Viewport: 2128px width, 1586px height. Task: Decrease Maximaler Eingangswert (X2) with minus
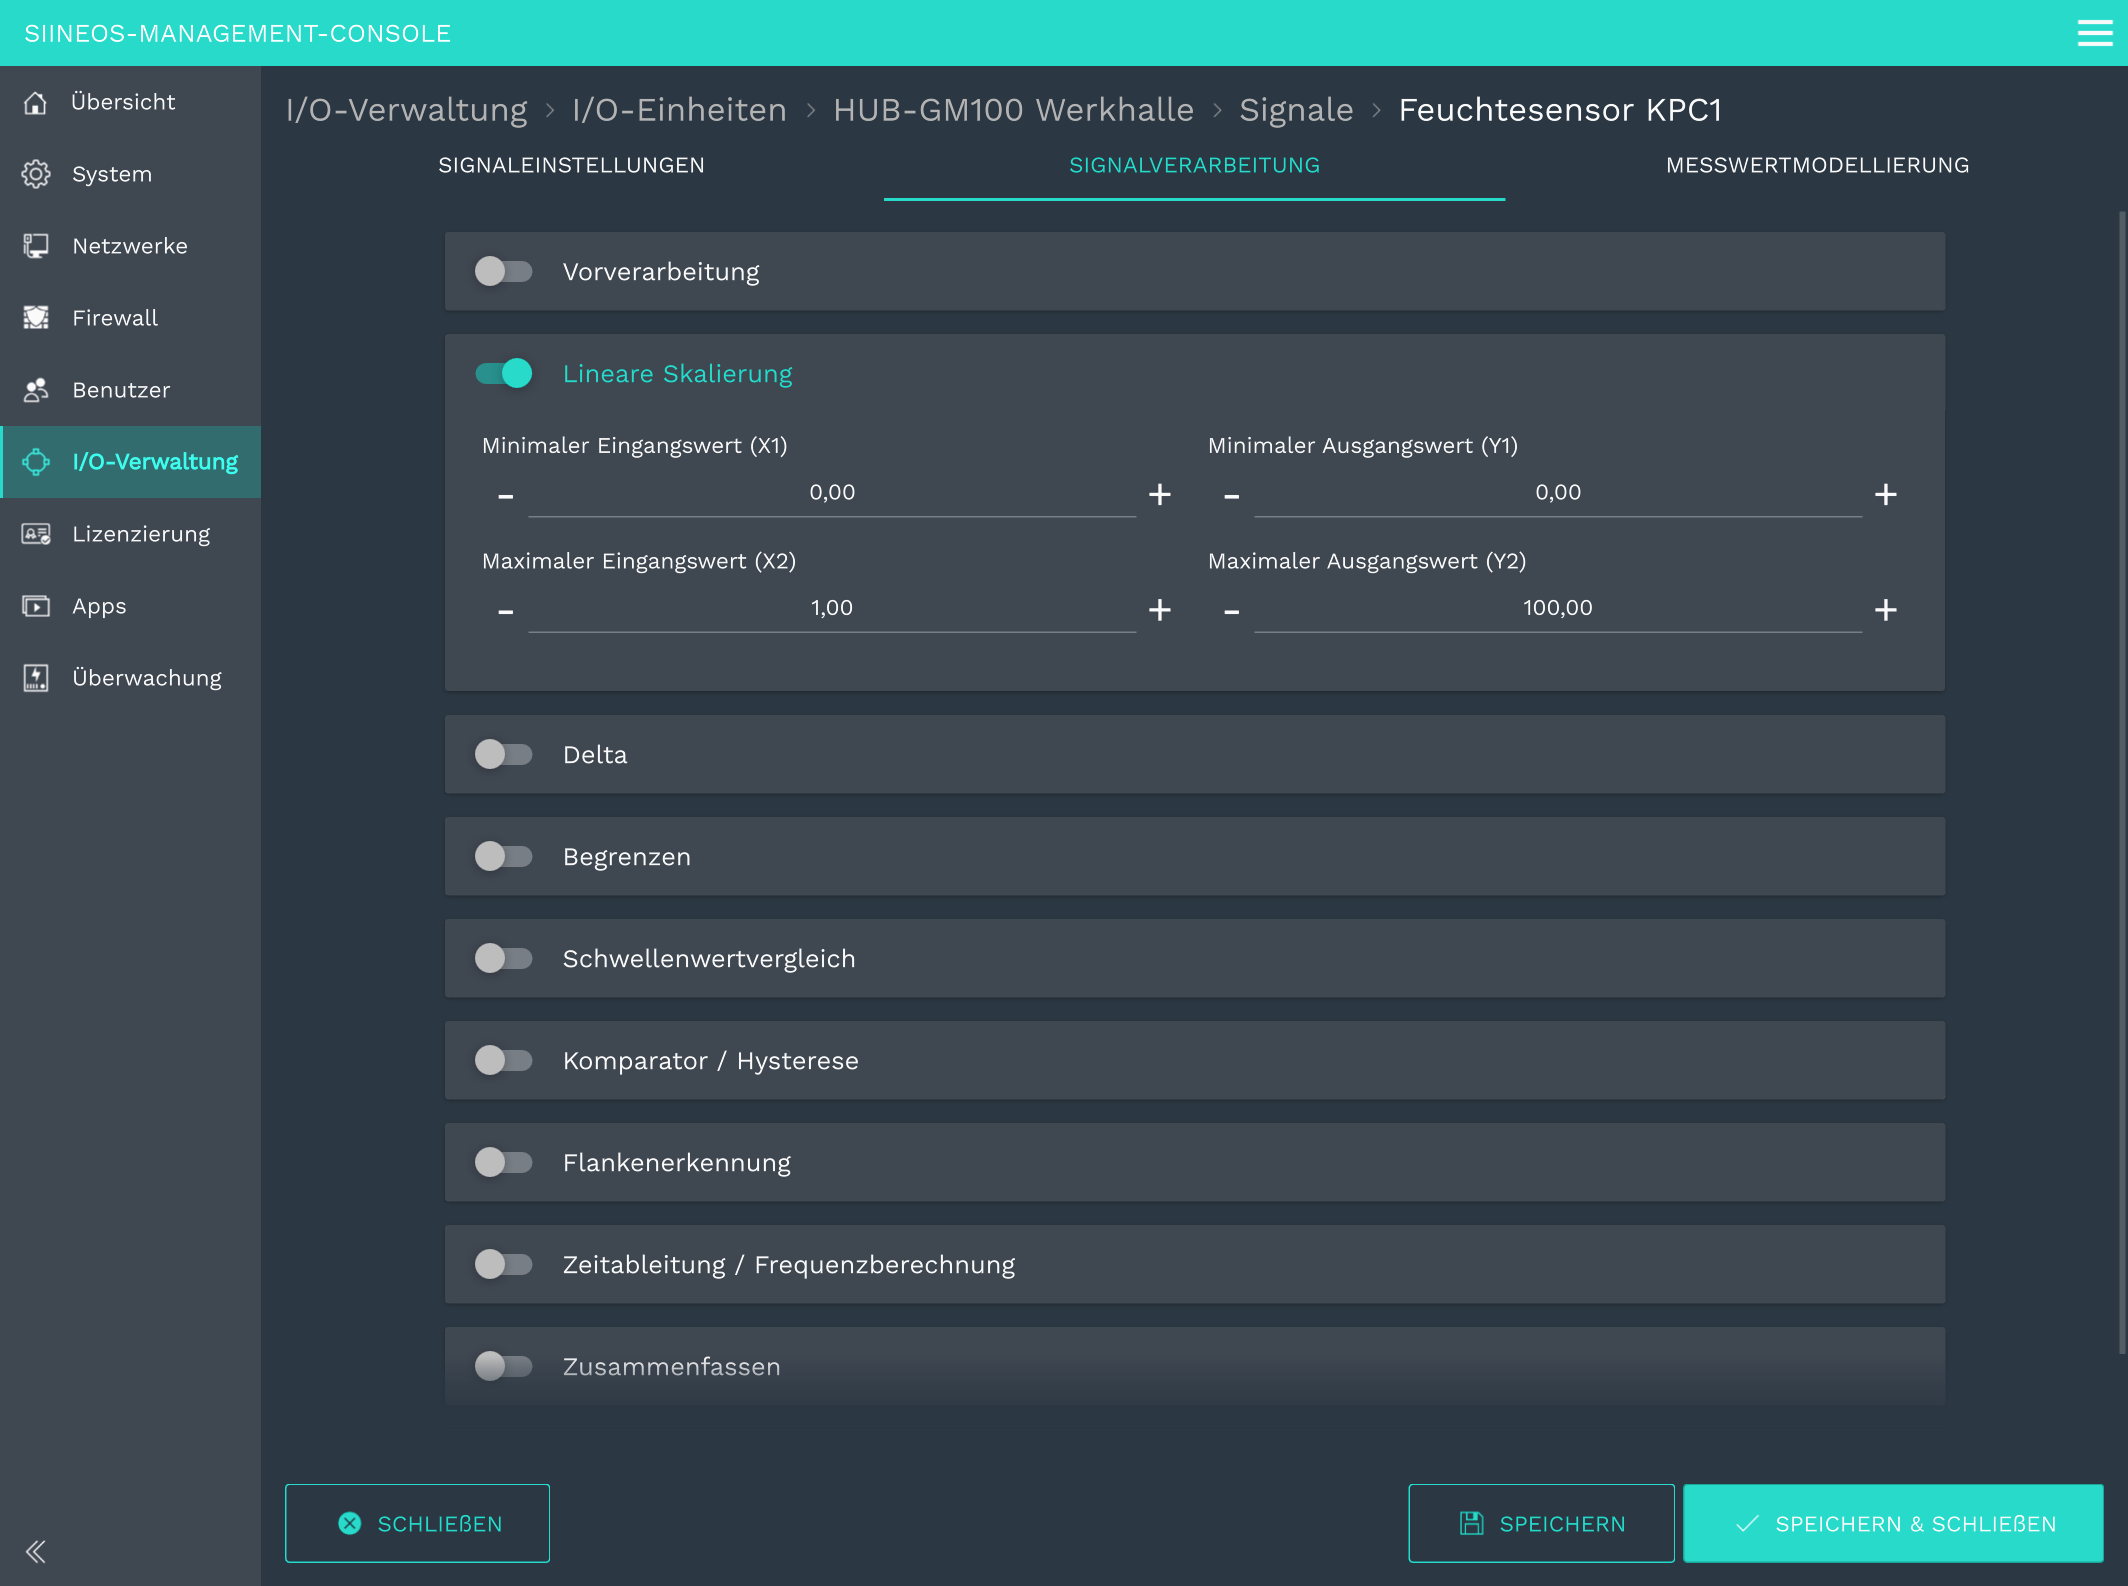(x=506, y=610)
